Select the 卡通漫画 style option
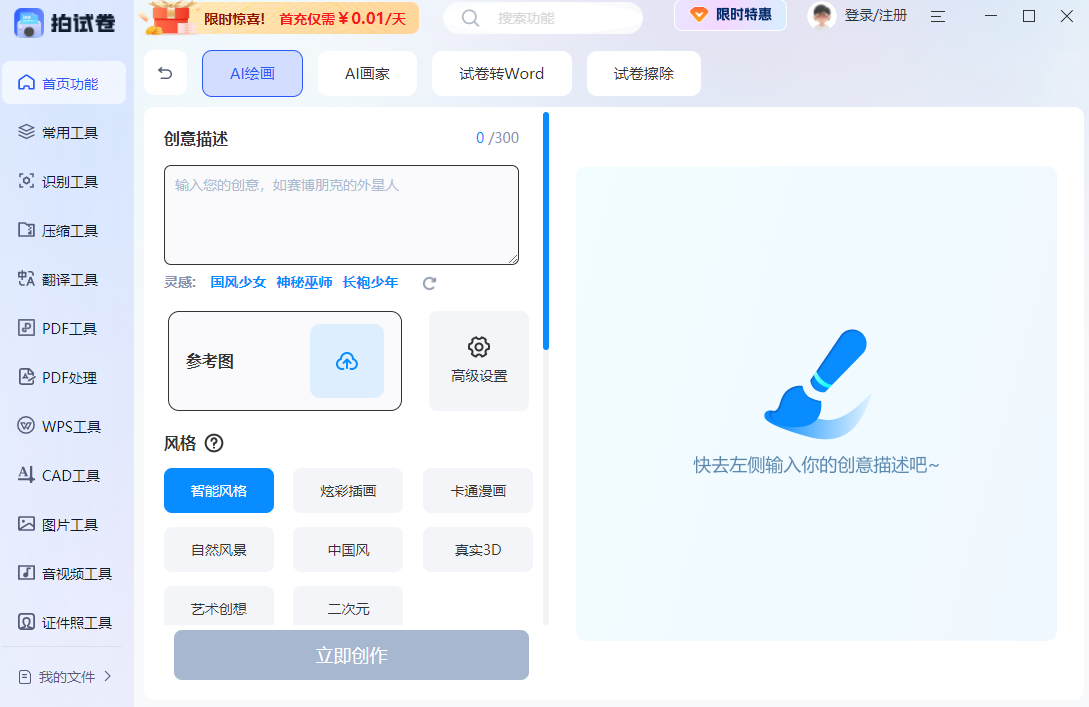Screen dimensions: 1089x707 478,490
